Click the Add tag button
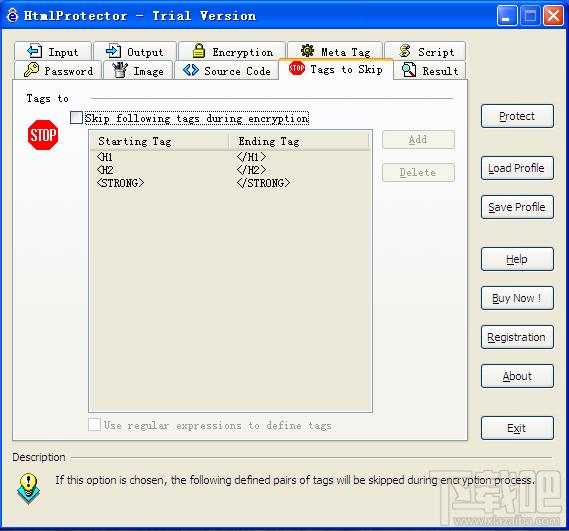 [x=418, y=139]
